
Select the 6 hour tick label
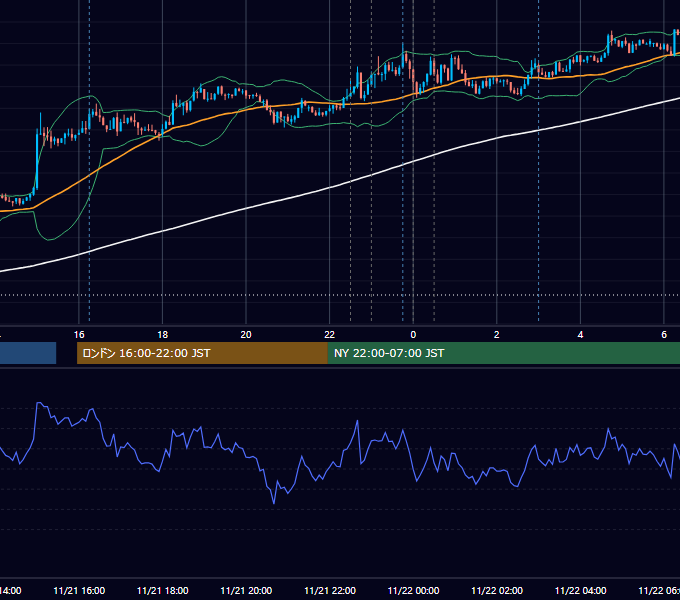(x=664, y=335)
